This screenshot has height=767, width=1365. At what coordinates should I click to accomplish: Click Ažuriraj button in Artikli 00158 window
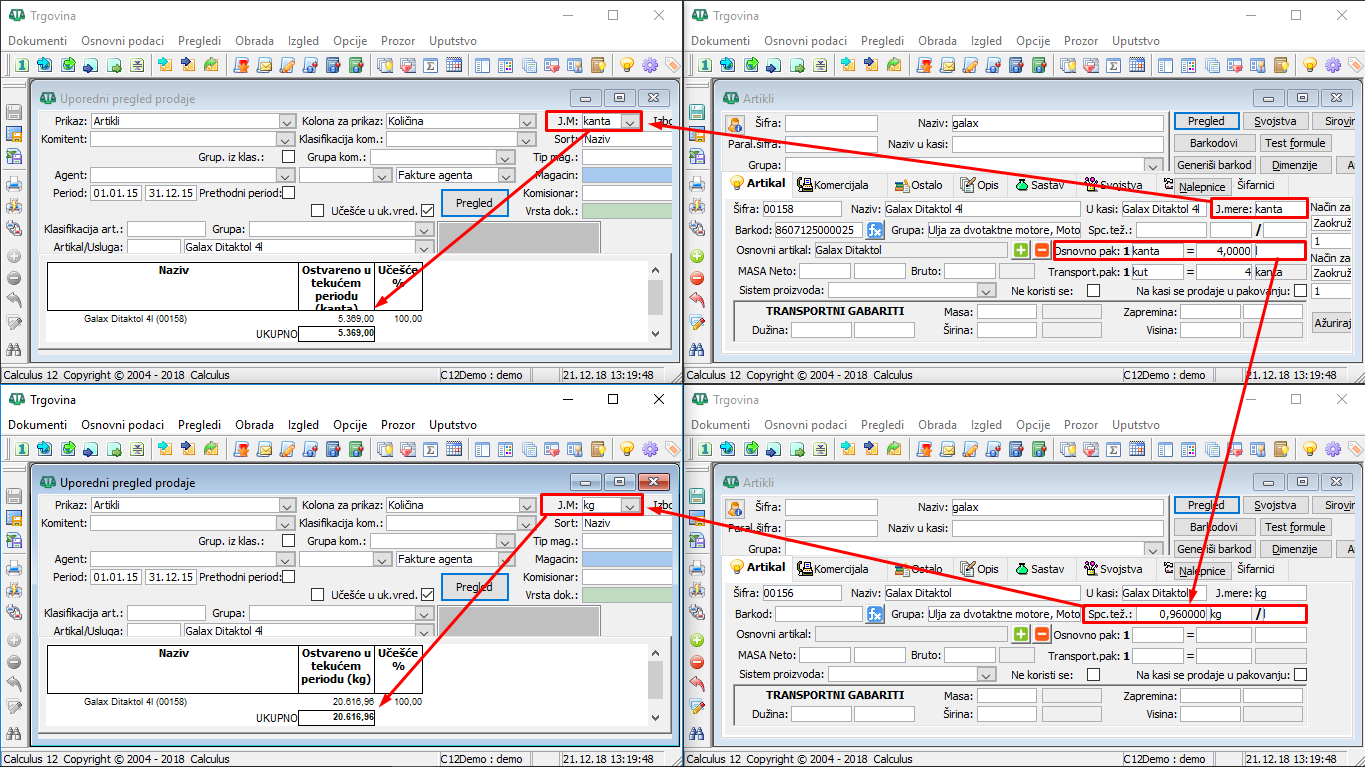(1332, 323)
